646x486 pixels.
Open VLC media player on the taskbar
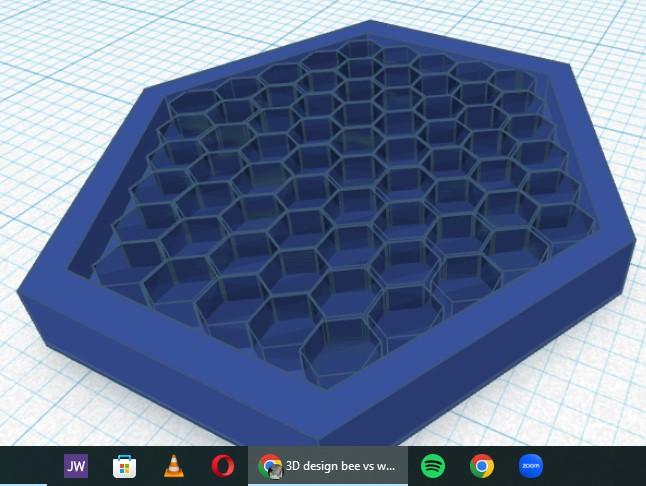click(x=173, y=466)
